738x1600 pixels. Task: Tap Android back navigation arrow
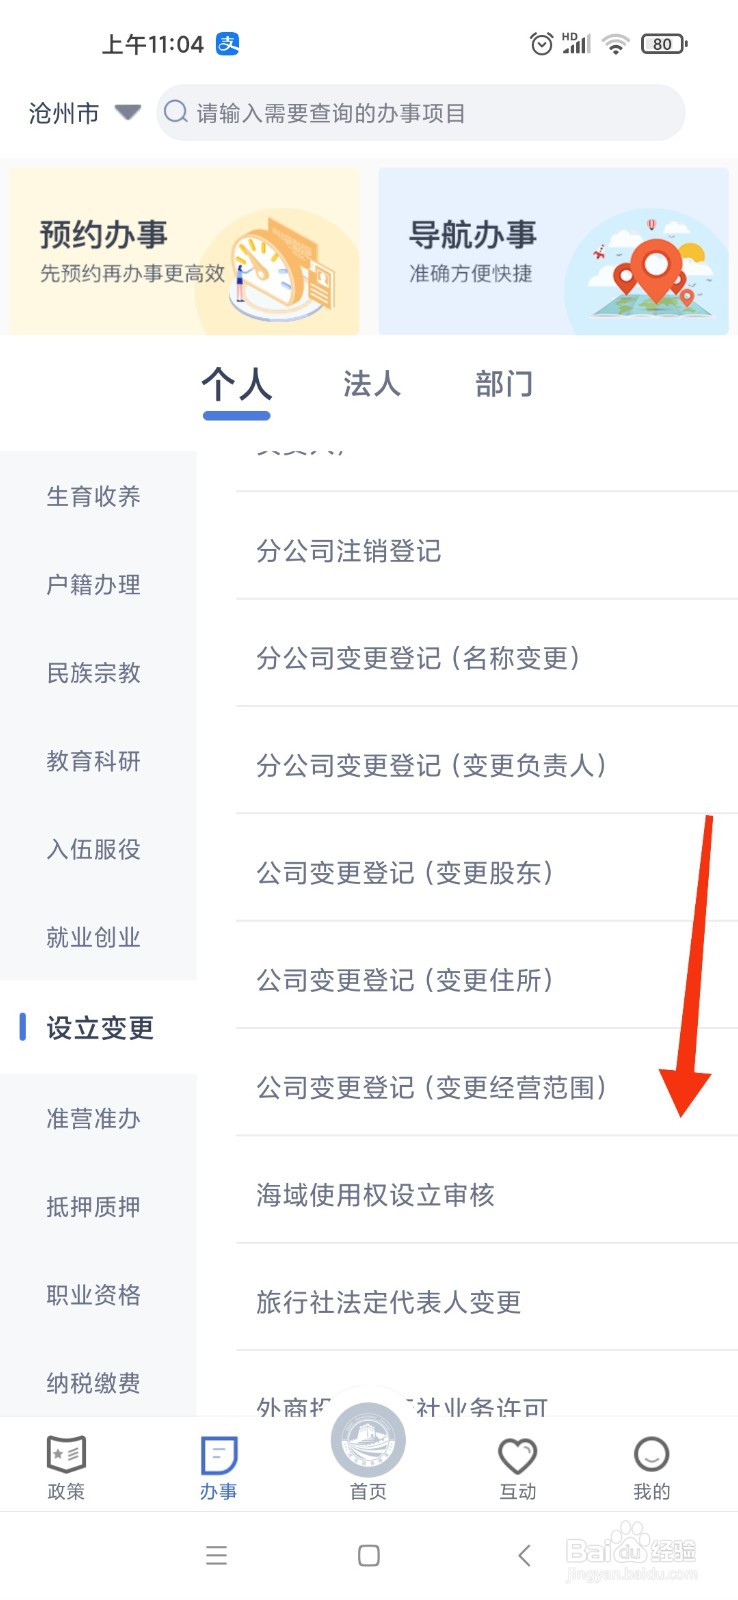[x=524, y=1555]
